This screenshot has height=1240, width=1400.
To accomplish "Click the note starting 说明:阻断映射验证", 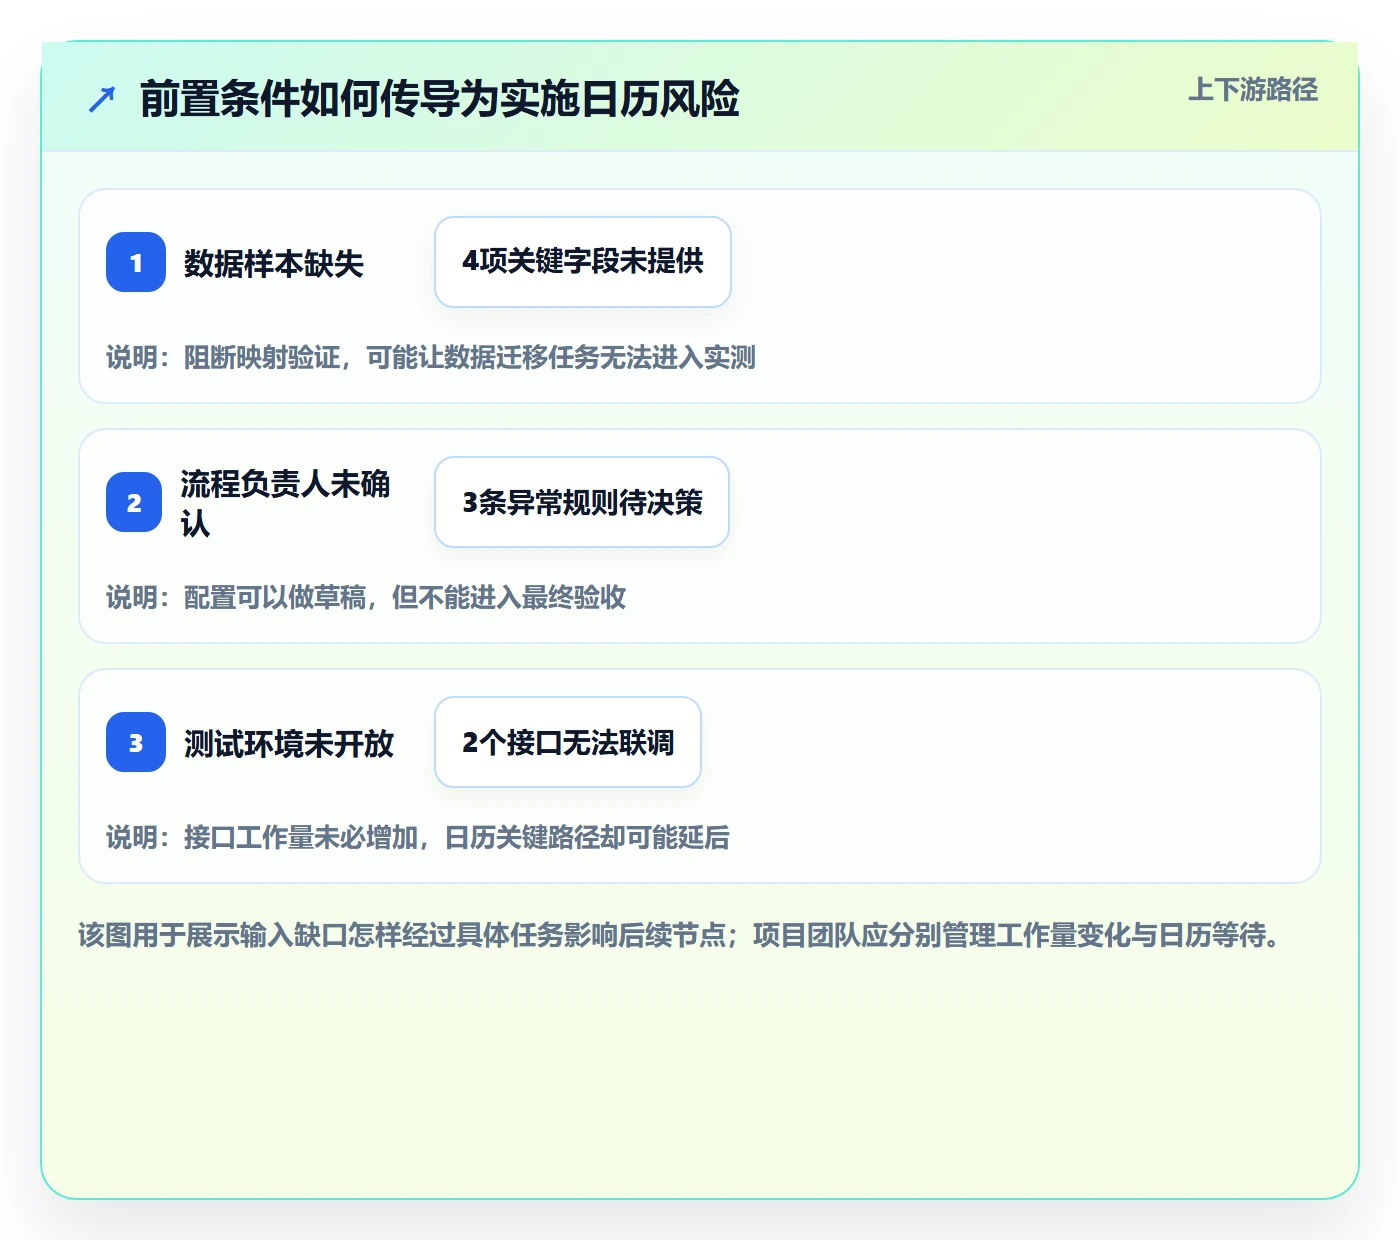I will (431, 357).
